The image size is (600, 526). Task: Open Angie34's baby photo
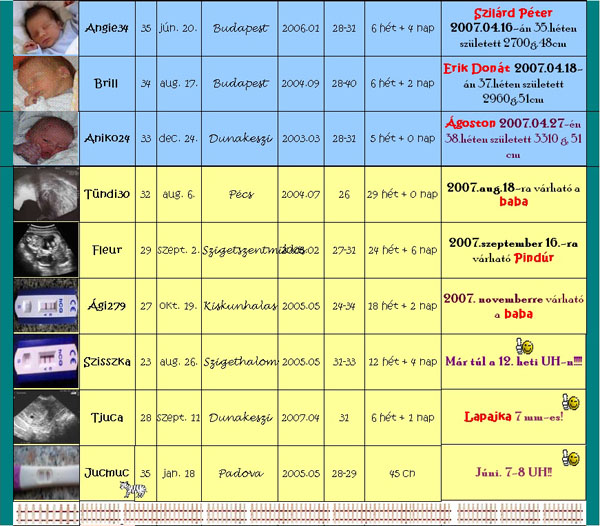(x=42, y=29)
